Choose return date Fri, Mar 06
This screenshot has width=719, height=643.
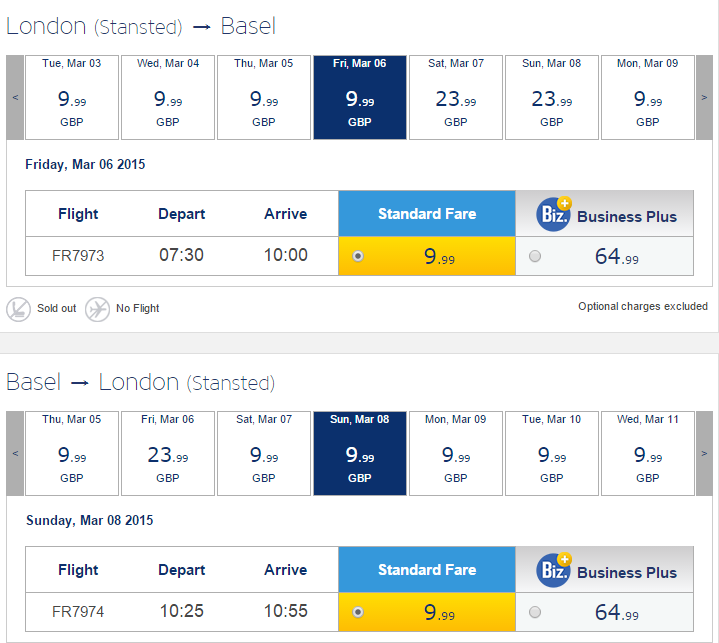pos(168,453)
